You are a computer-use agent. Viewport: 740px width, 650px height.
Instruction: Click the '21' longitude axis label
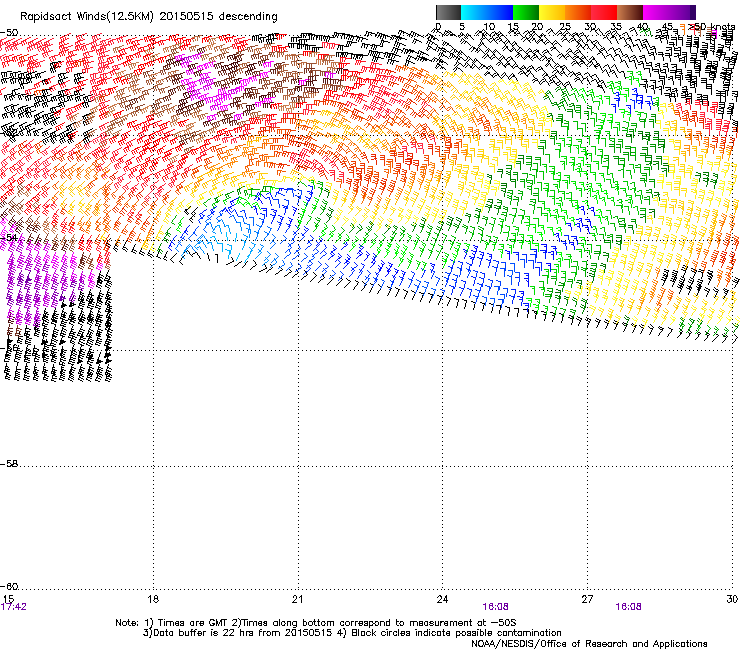click(297, 599)
